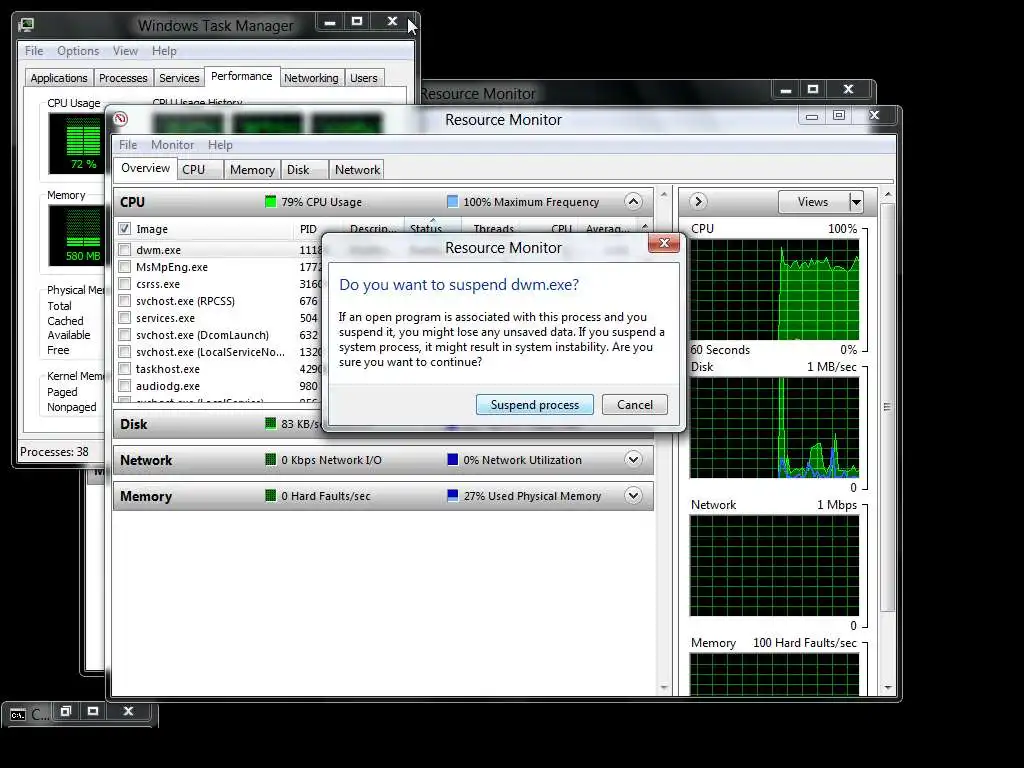Open Task Manager Options menu
Viewport: 1024px width, 768px height.
[78, 51]
